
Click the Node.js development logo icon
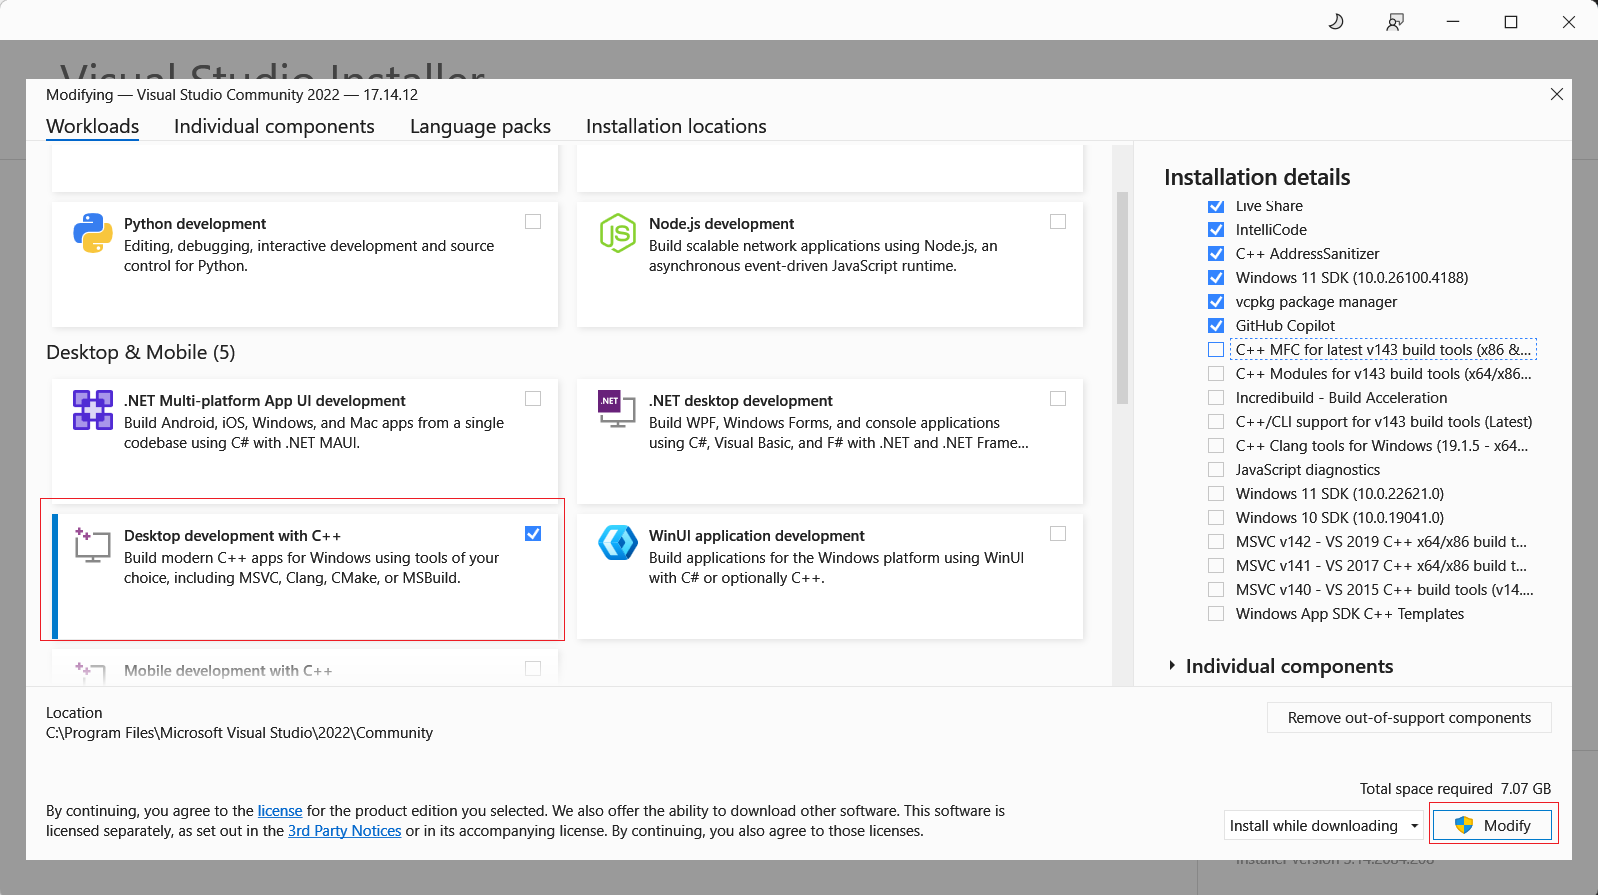tap(618, 233)
